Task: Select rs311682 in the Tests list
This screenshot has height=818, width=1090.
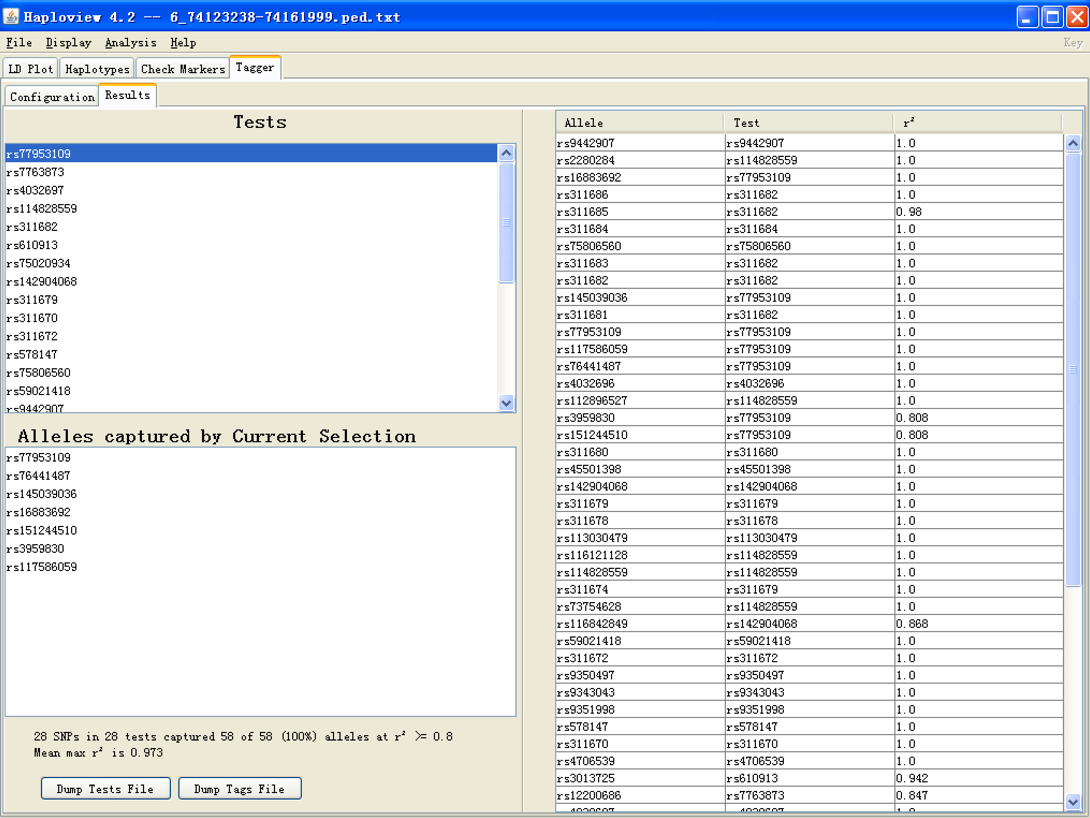Action: pyautogui.click(x=252, y=227)
